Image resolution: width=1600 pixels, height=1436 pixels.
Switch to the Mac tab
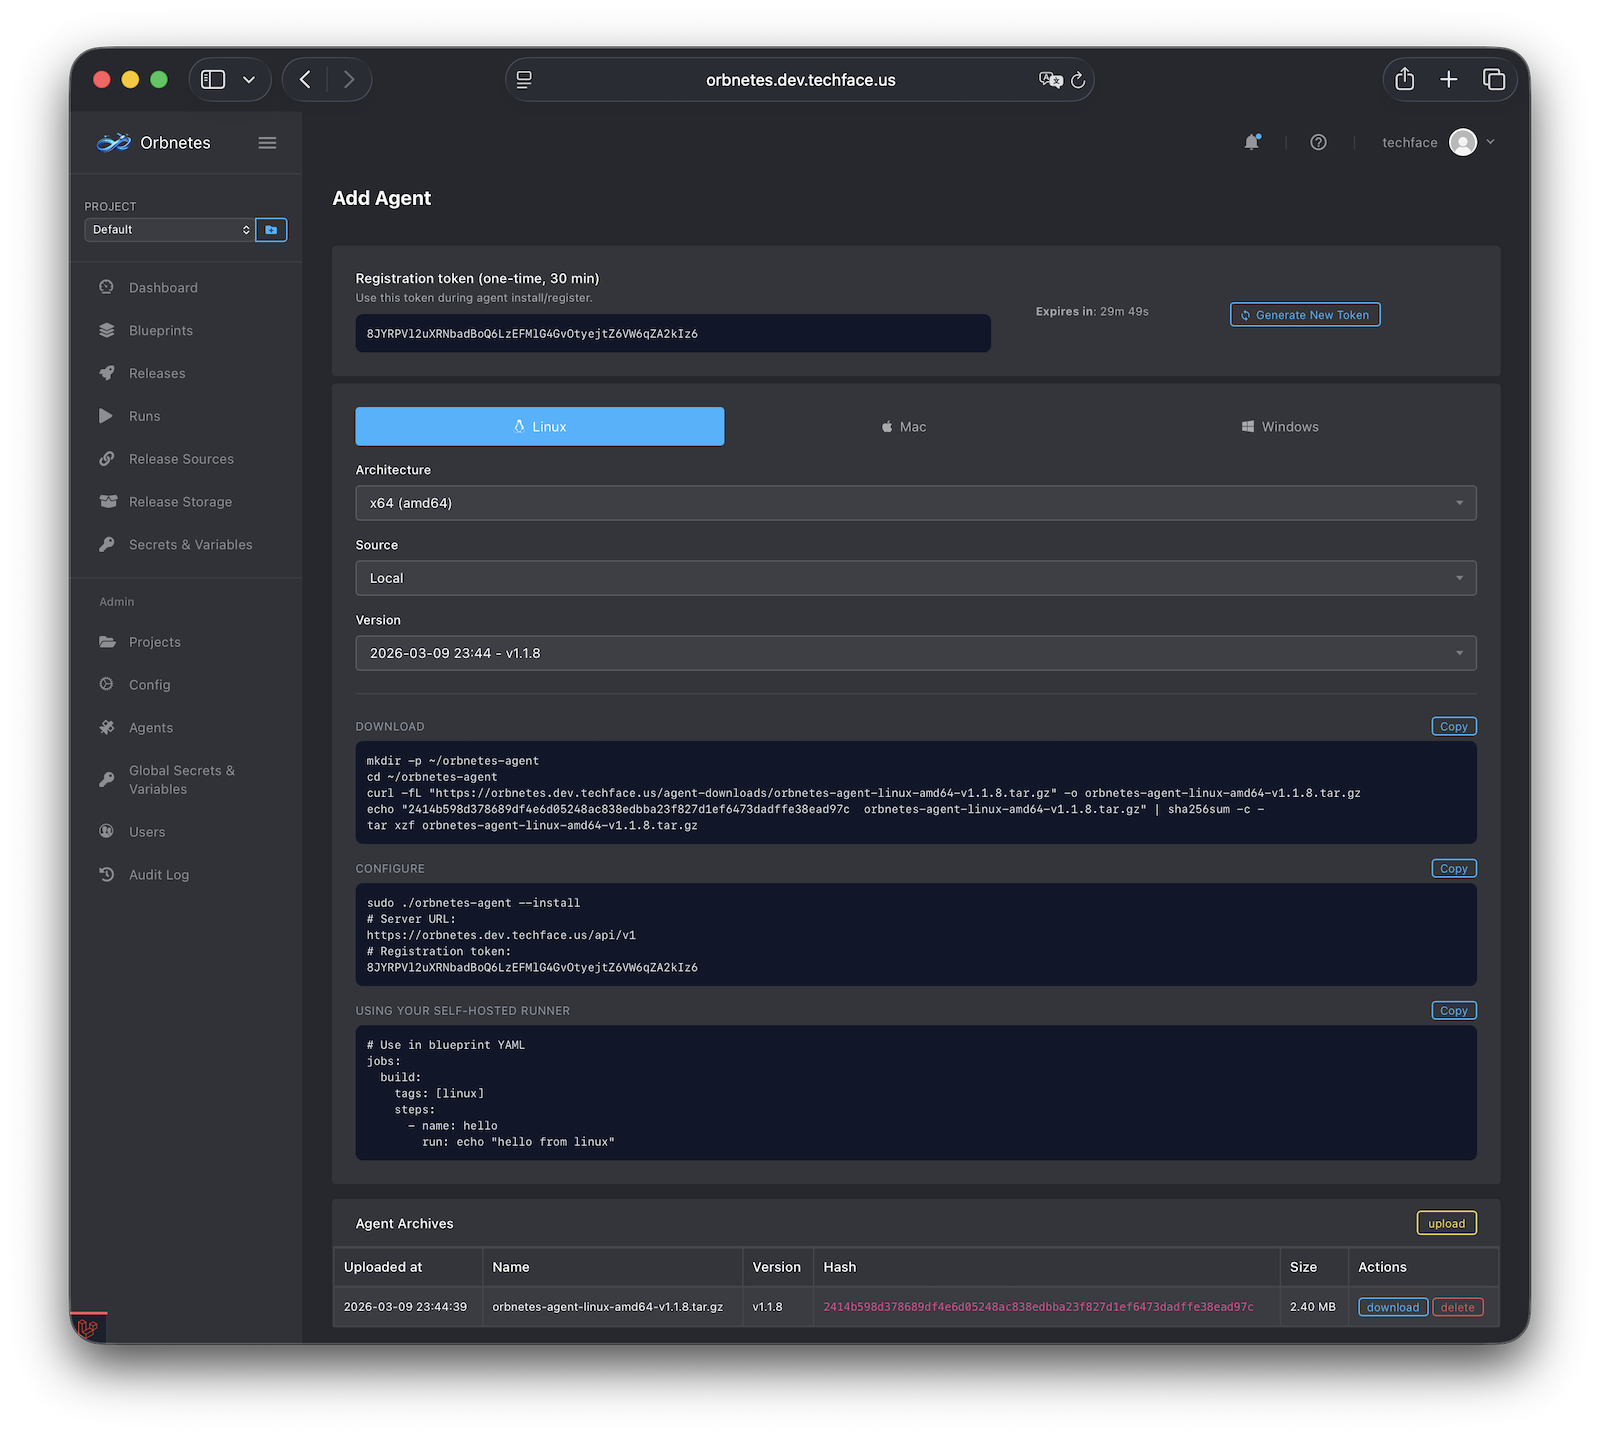point(904,427)
